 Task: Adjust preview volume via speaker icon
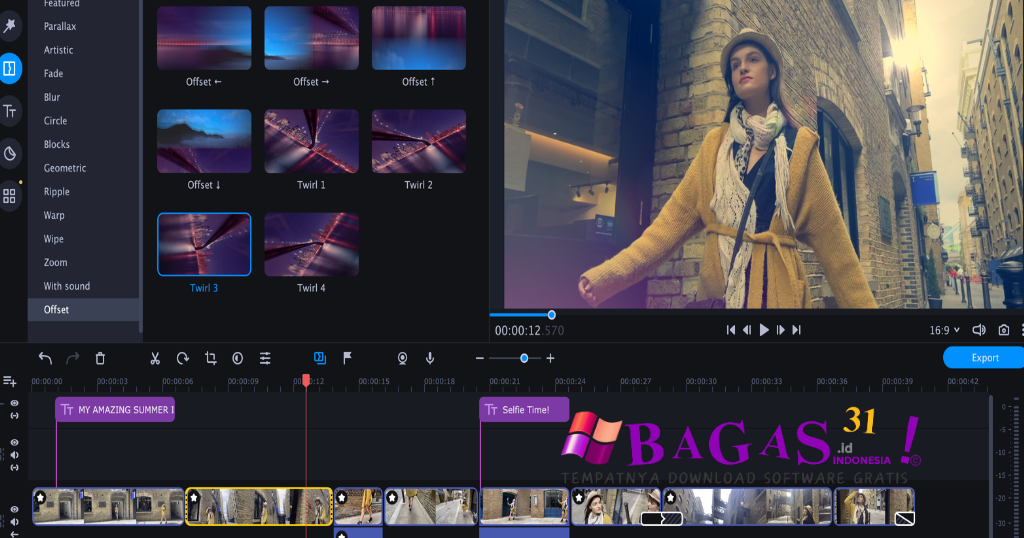tap(978, 330)
